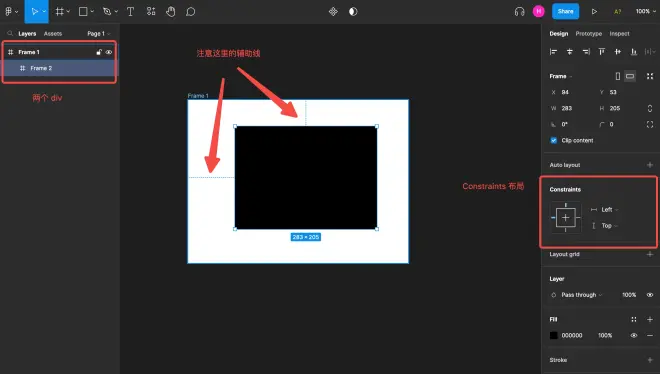Select the Rectangle shape tool
Viewport: 660px width, 374px height.
[83, 12]
